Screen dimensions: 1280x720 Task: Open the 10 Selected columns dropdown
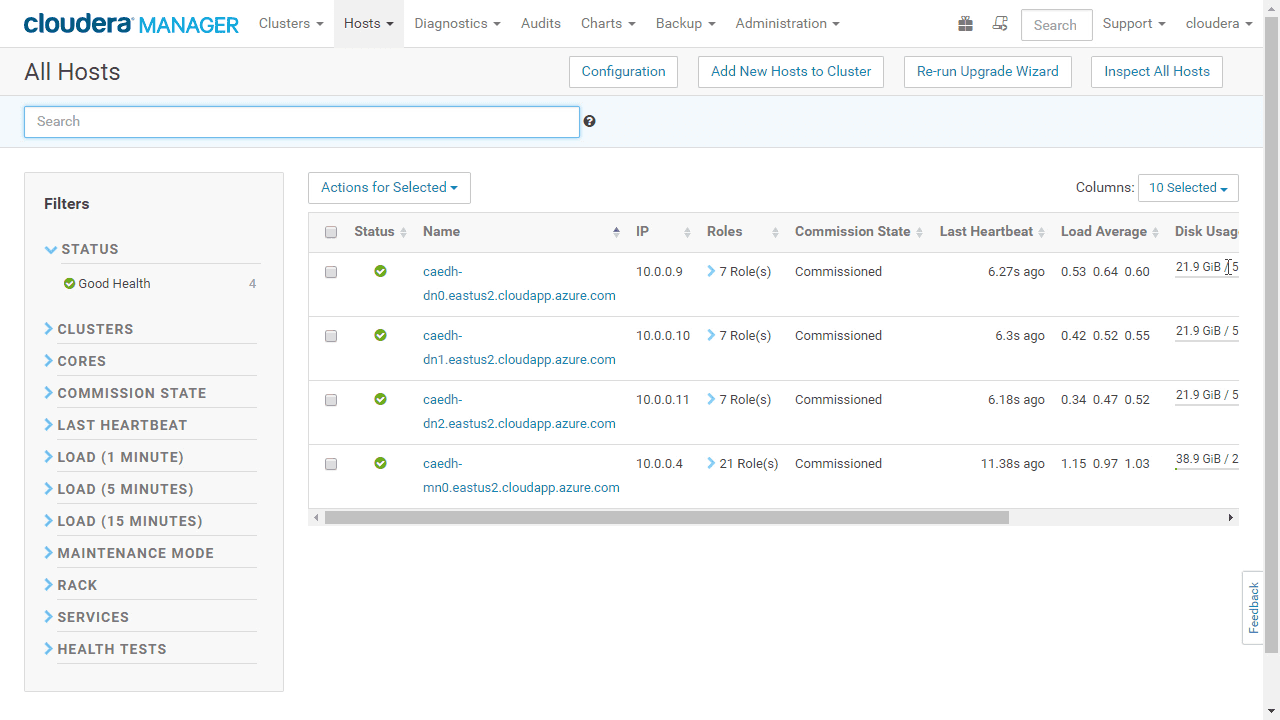click(1188, 188)
